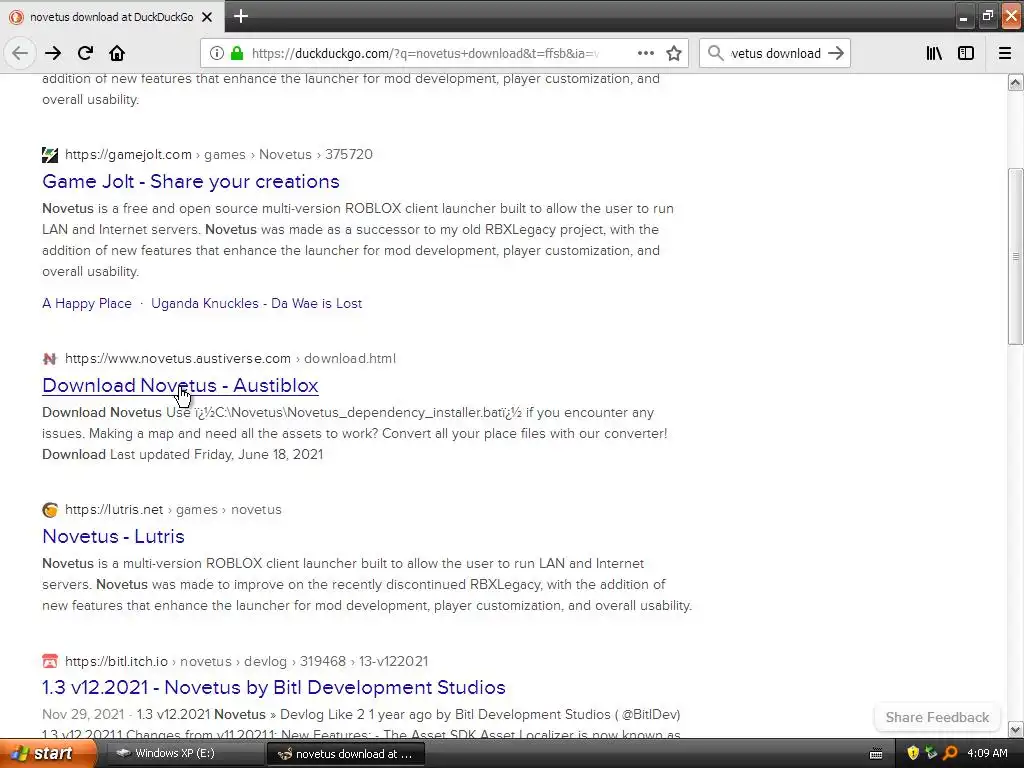Open the A Happy Place sublink
1024x768 pixels.
[x=87, y=304]
